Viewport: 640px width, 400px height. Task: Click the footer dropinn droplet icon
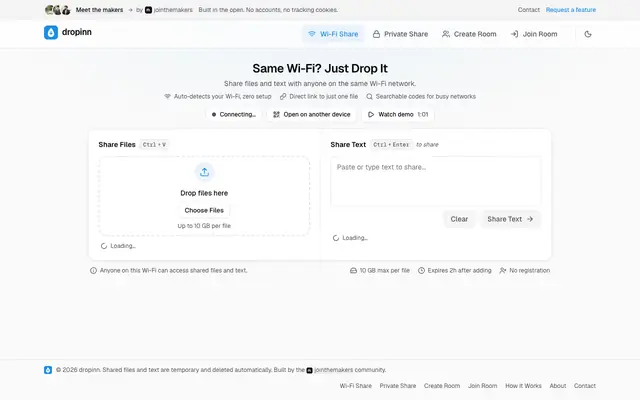click(48, 370)
